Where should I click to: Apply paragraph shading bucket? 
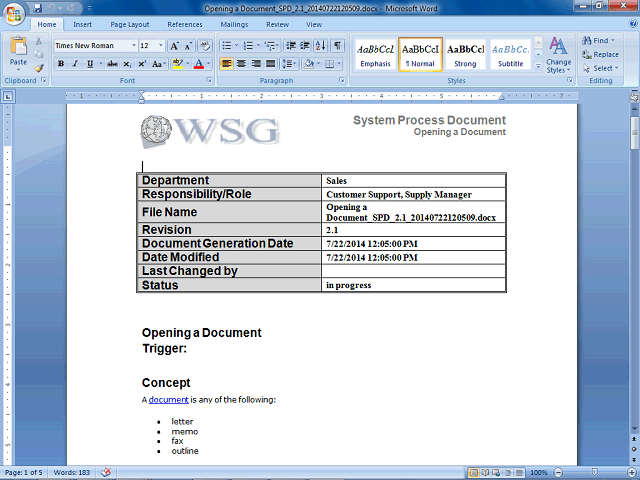309,64
